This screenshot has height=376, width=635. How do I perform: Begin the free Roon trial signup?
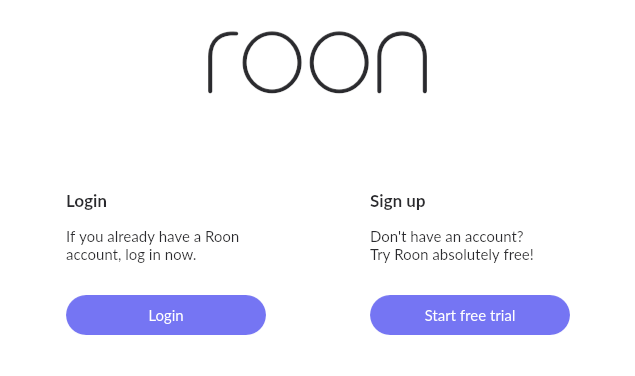coord(470,315)
